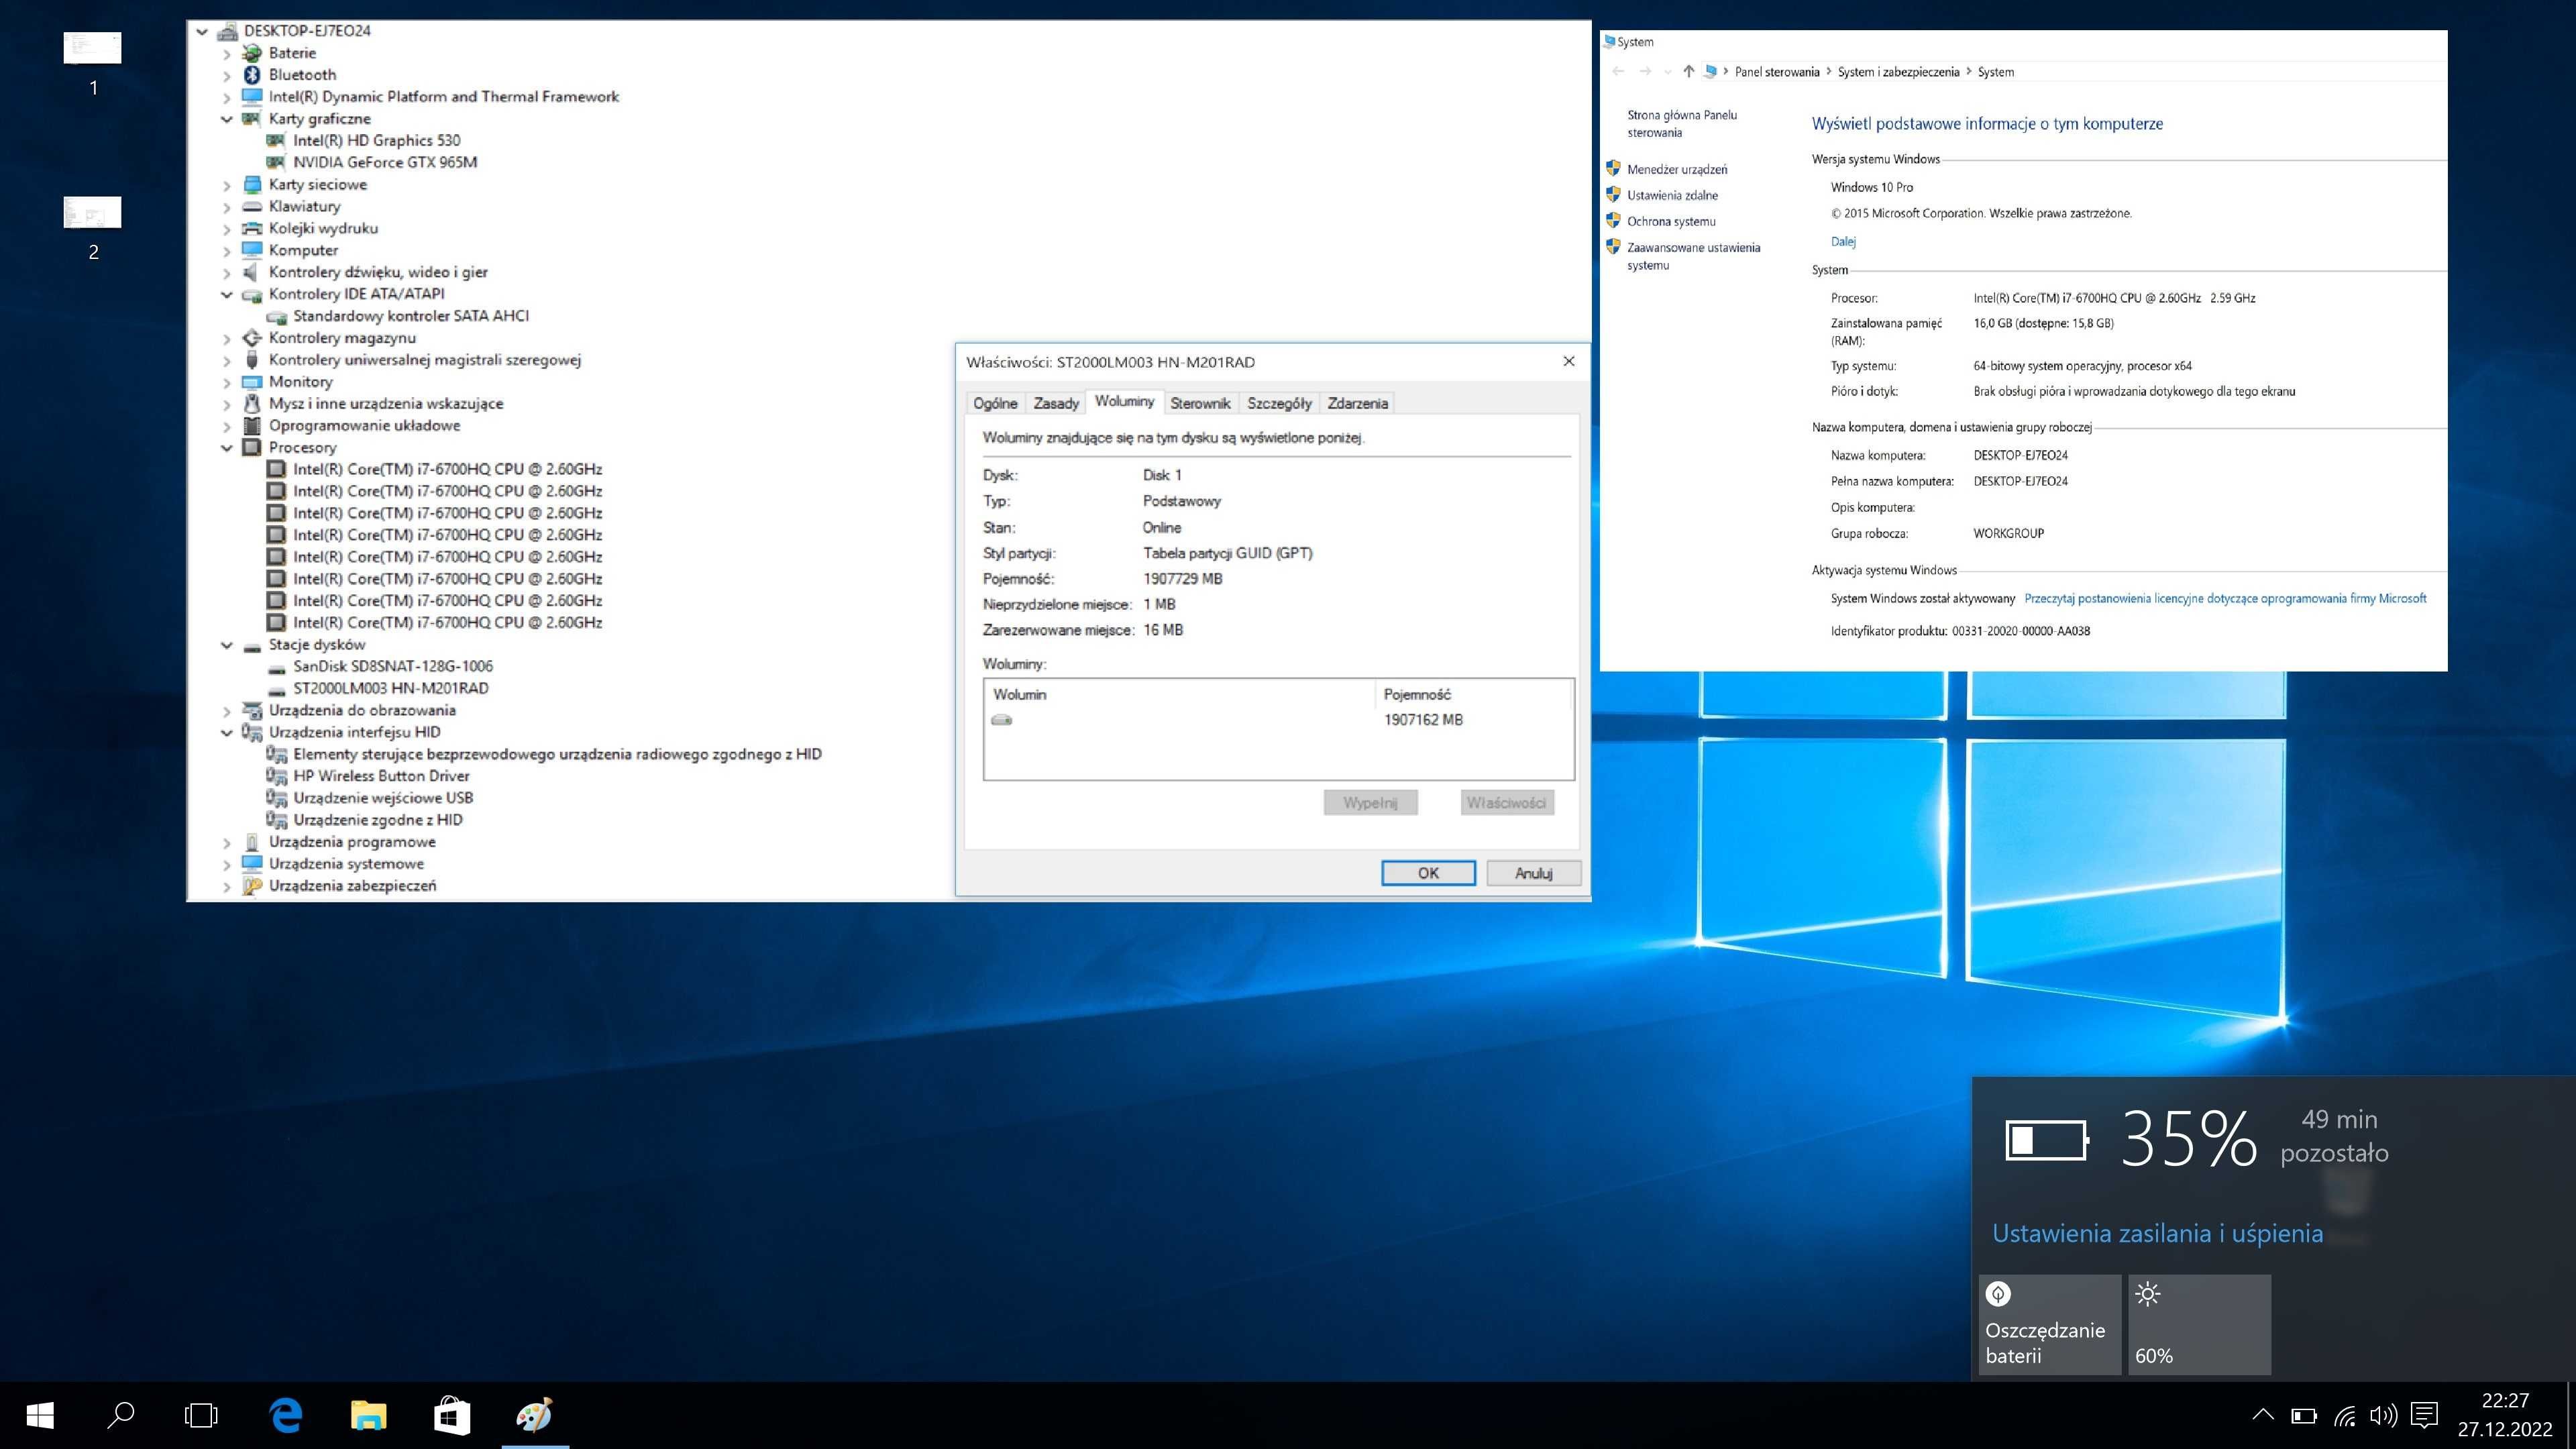
Task: Click the Dalej link under Windows version
Action: (x=1843, y=241)
